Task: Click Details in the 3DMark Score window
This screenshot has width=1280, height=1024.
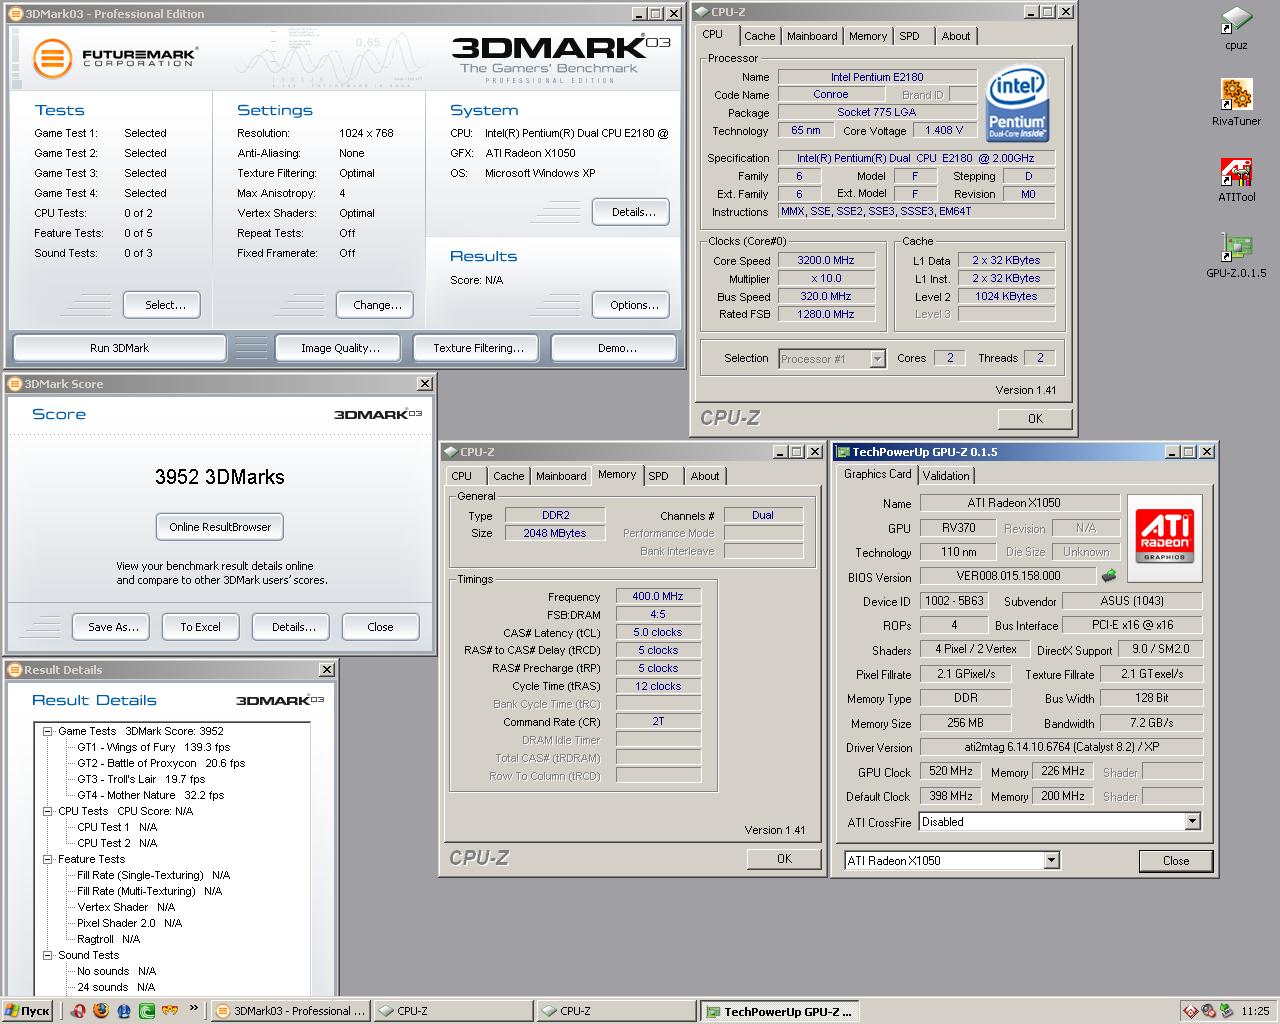Action: coord(293,627)
